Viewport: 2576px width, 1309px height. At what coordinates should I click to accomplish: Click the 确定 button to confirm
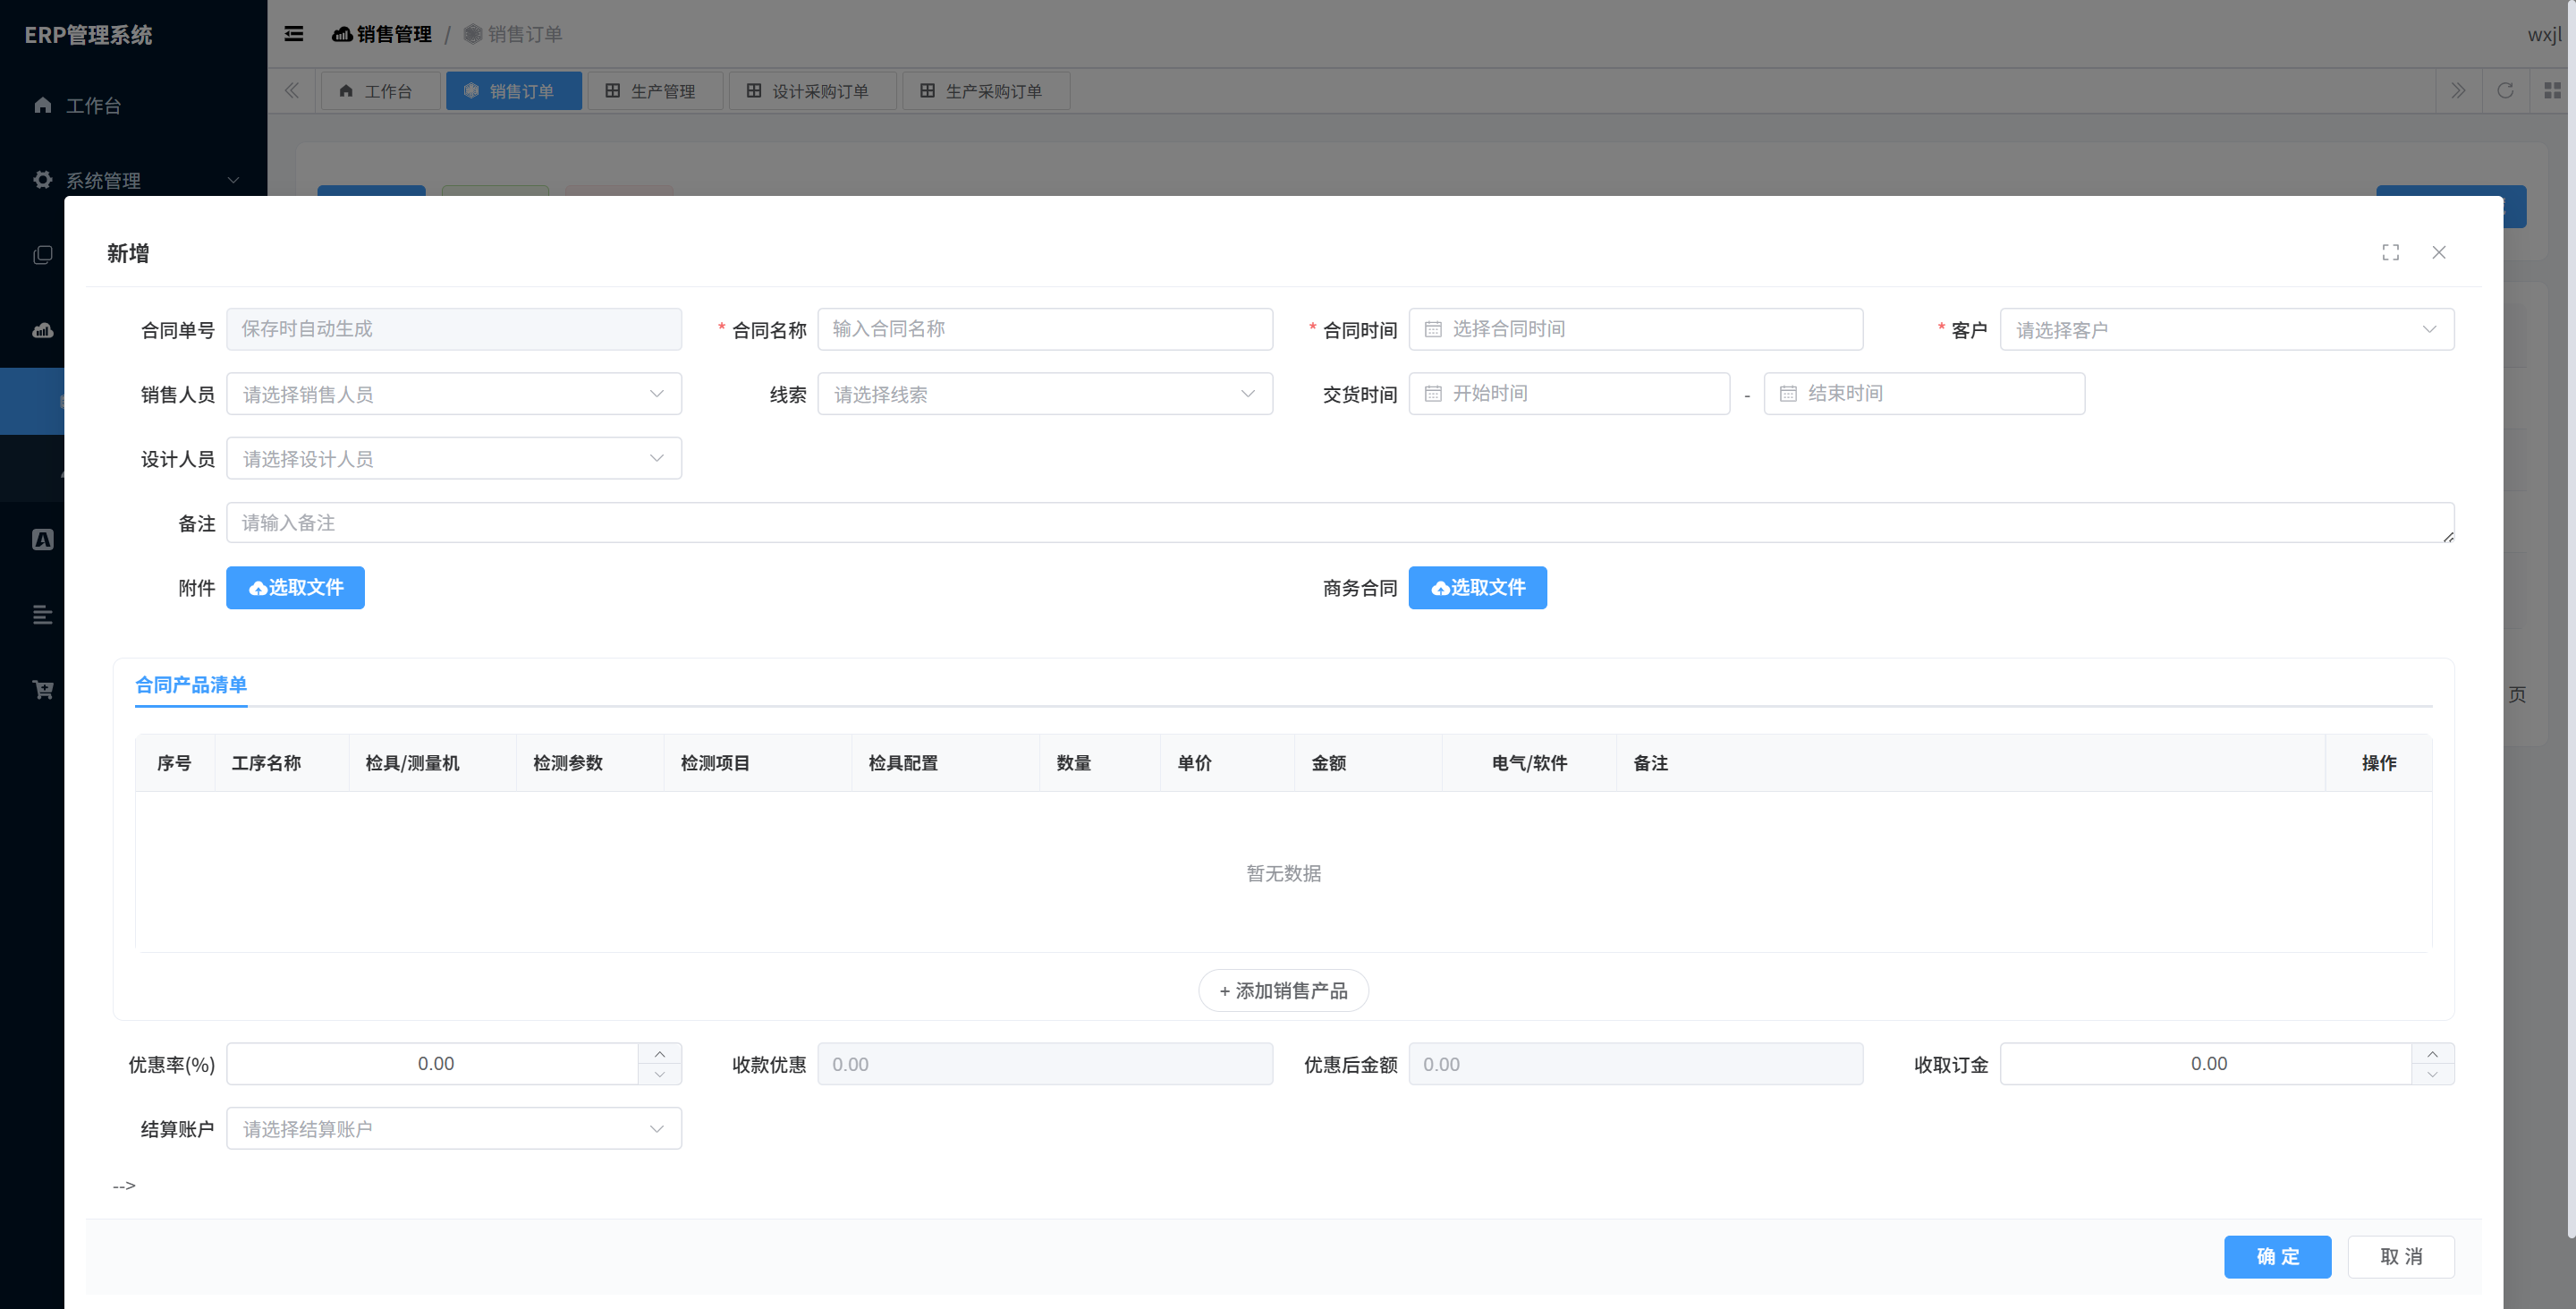pyautogui.click(x=2277, y=1256)
